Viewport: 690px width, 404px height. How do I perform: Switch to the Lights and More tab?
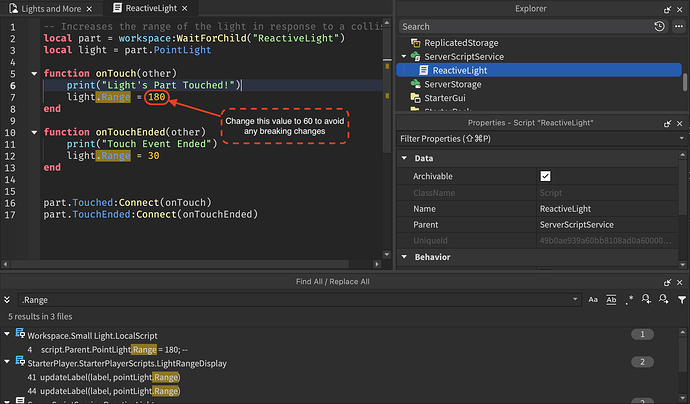(50, 8)
